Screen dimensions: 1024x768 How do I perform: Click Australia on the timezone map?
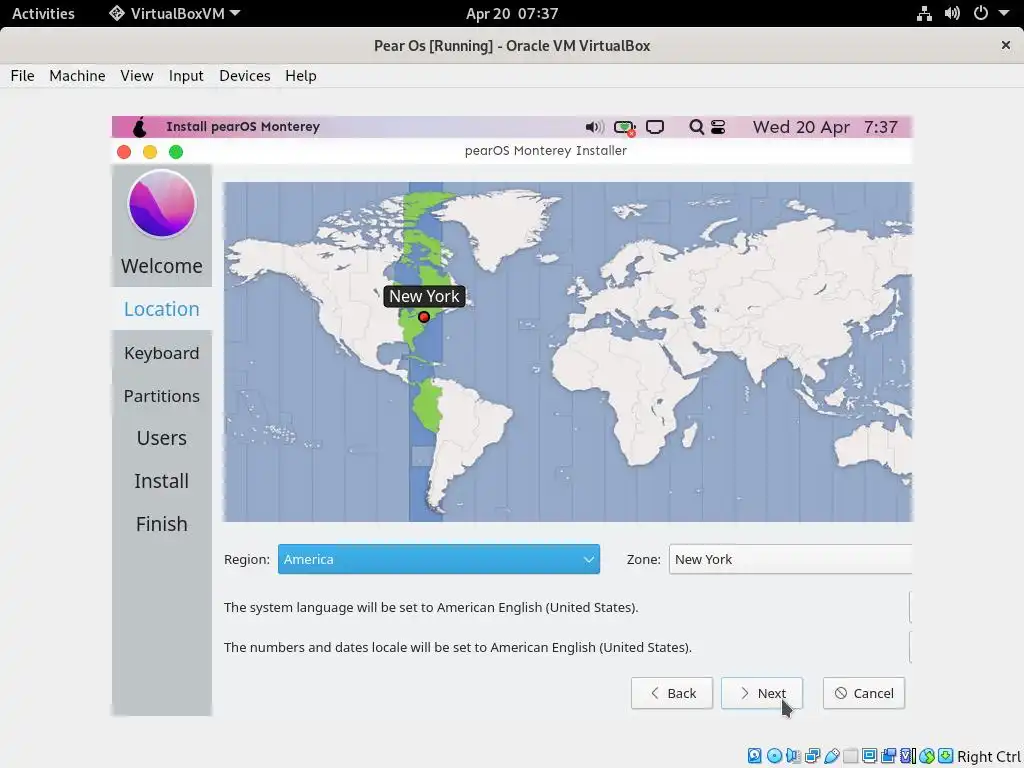tap(875, 447)
